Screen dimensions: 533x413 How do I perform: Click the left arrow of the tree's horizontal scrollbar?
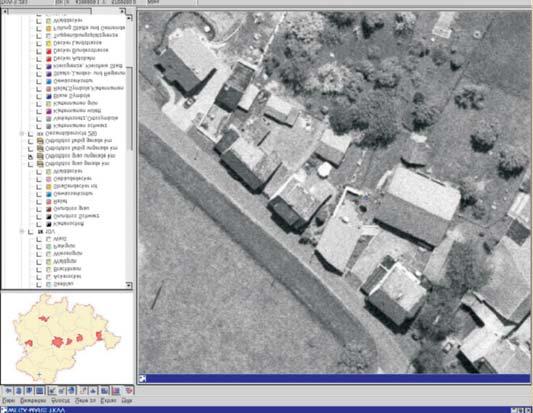(5, 11)
